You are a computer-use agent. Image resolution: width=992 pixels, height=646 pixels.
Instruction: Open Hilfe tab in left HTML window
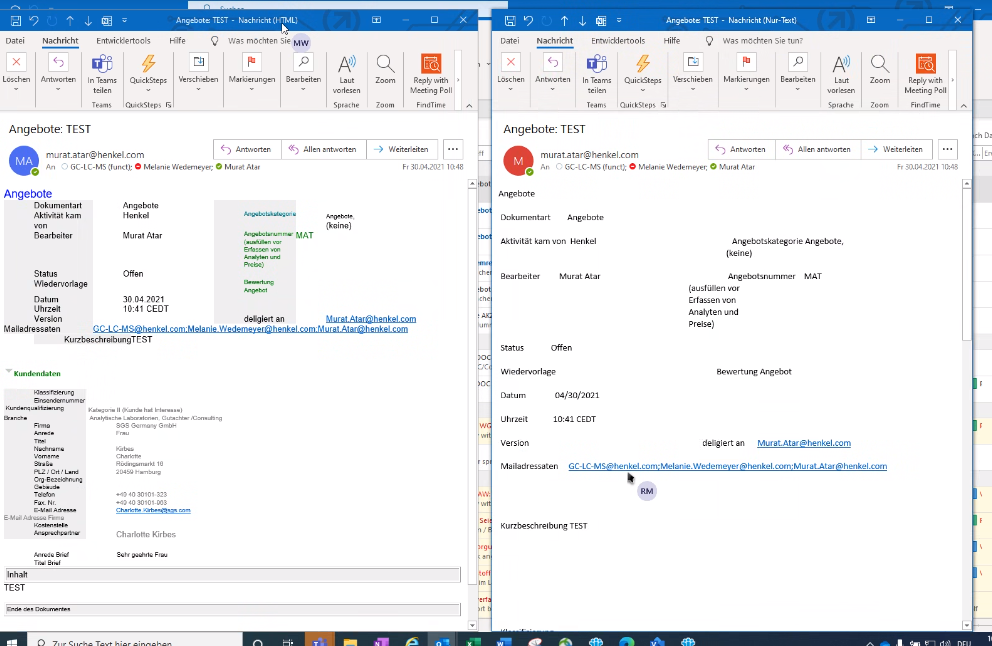(178, 40)
